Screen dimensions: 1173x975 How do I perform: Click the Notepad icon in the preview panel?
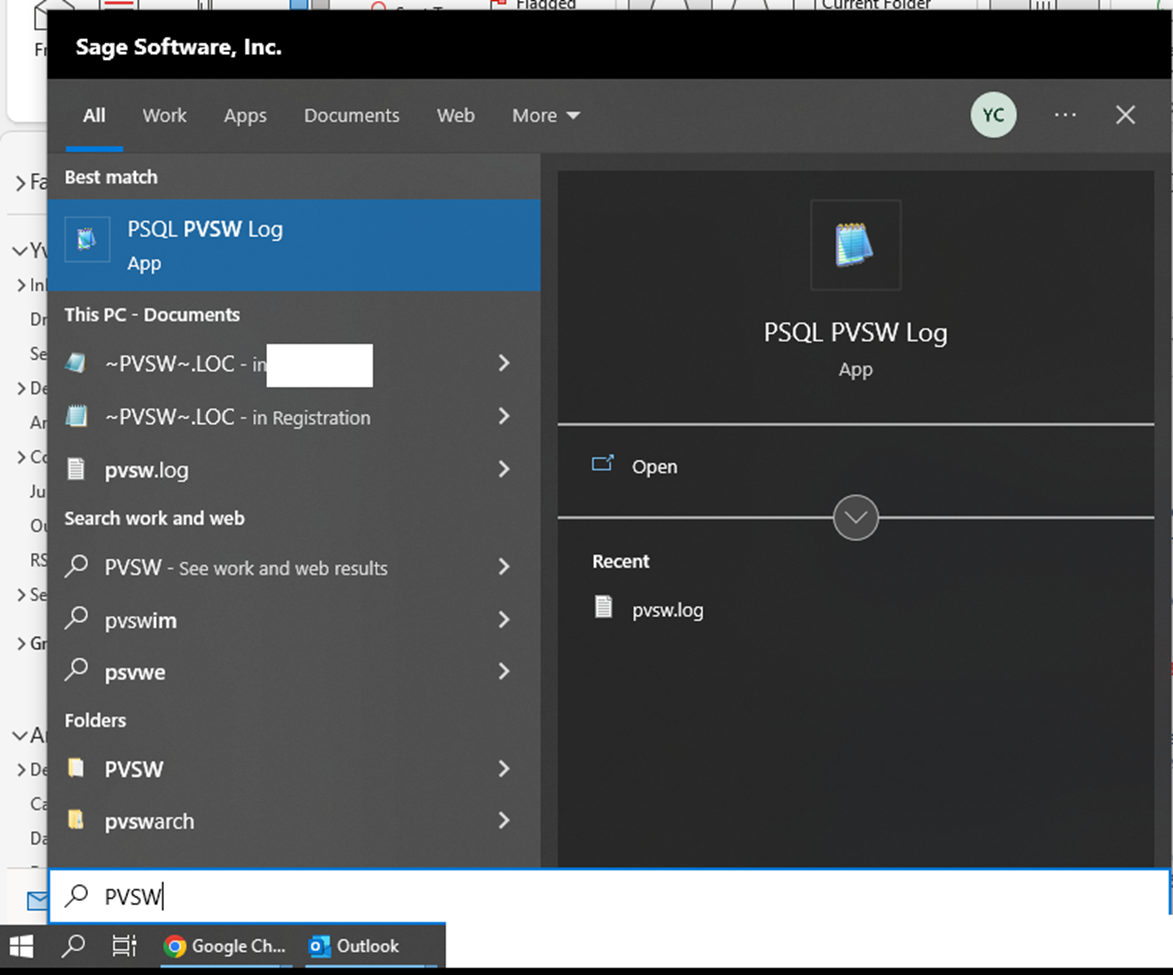click(x=855, y=244)
